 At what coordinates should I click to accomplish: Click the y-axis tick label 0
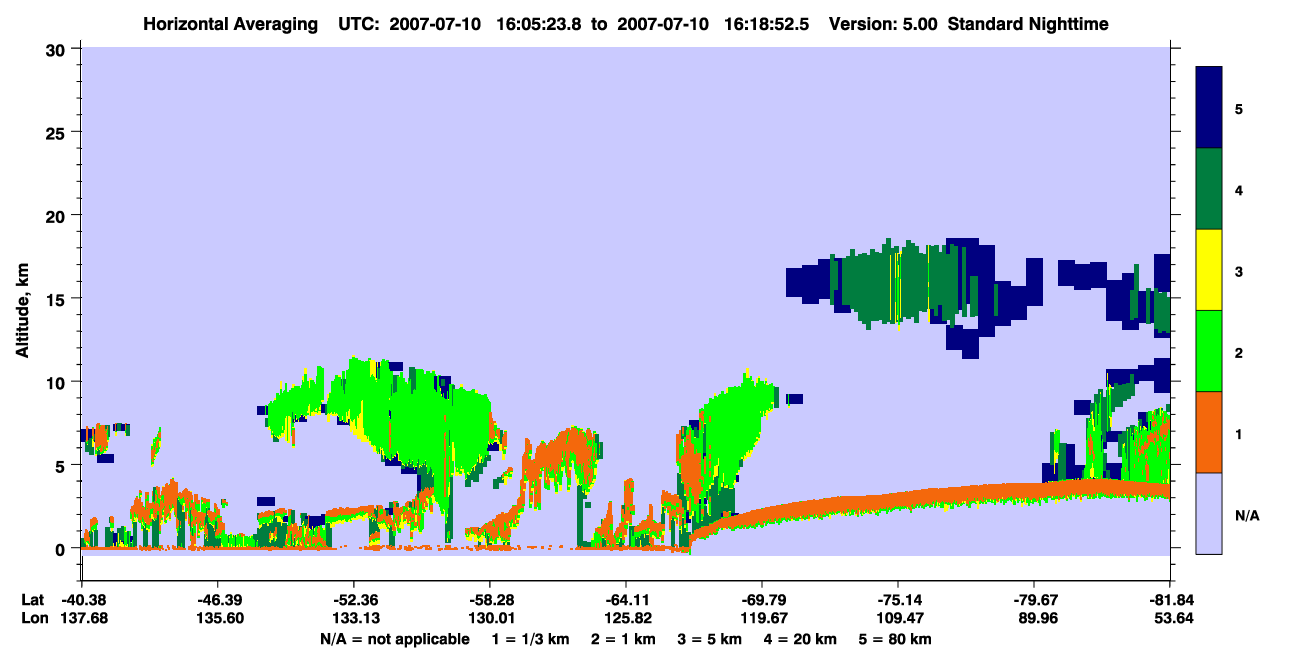(62, 549)
